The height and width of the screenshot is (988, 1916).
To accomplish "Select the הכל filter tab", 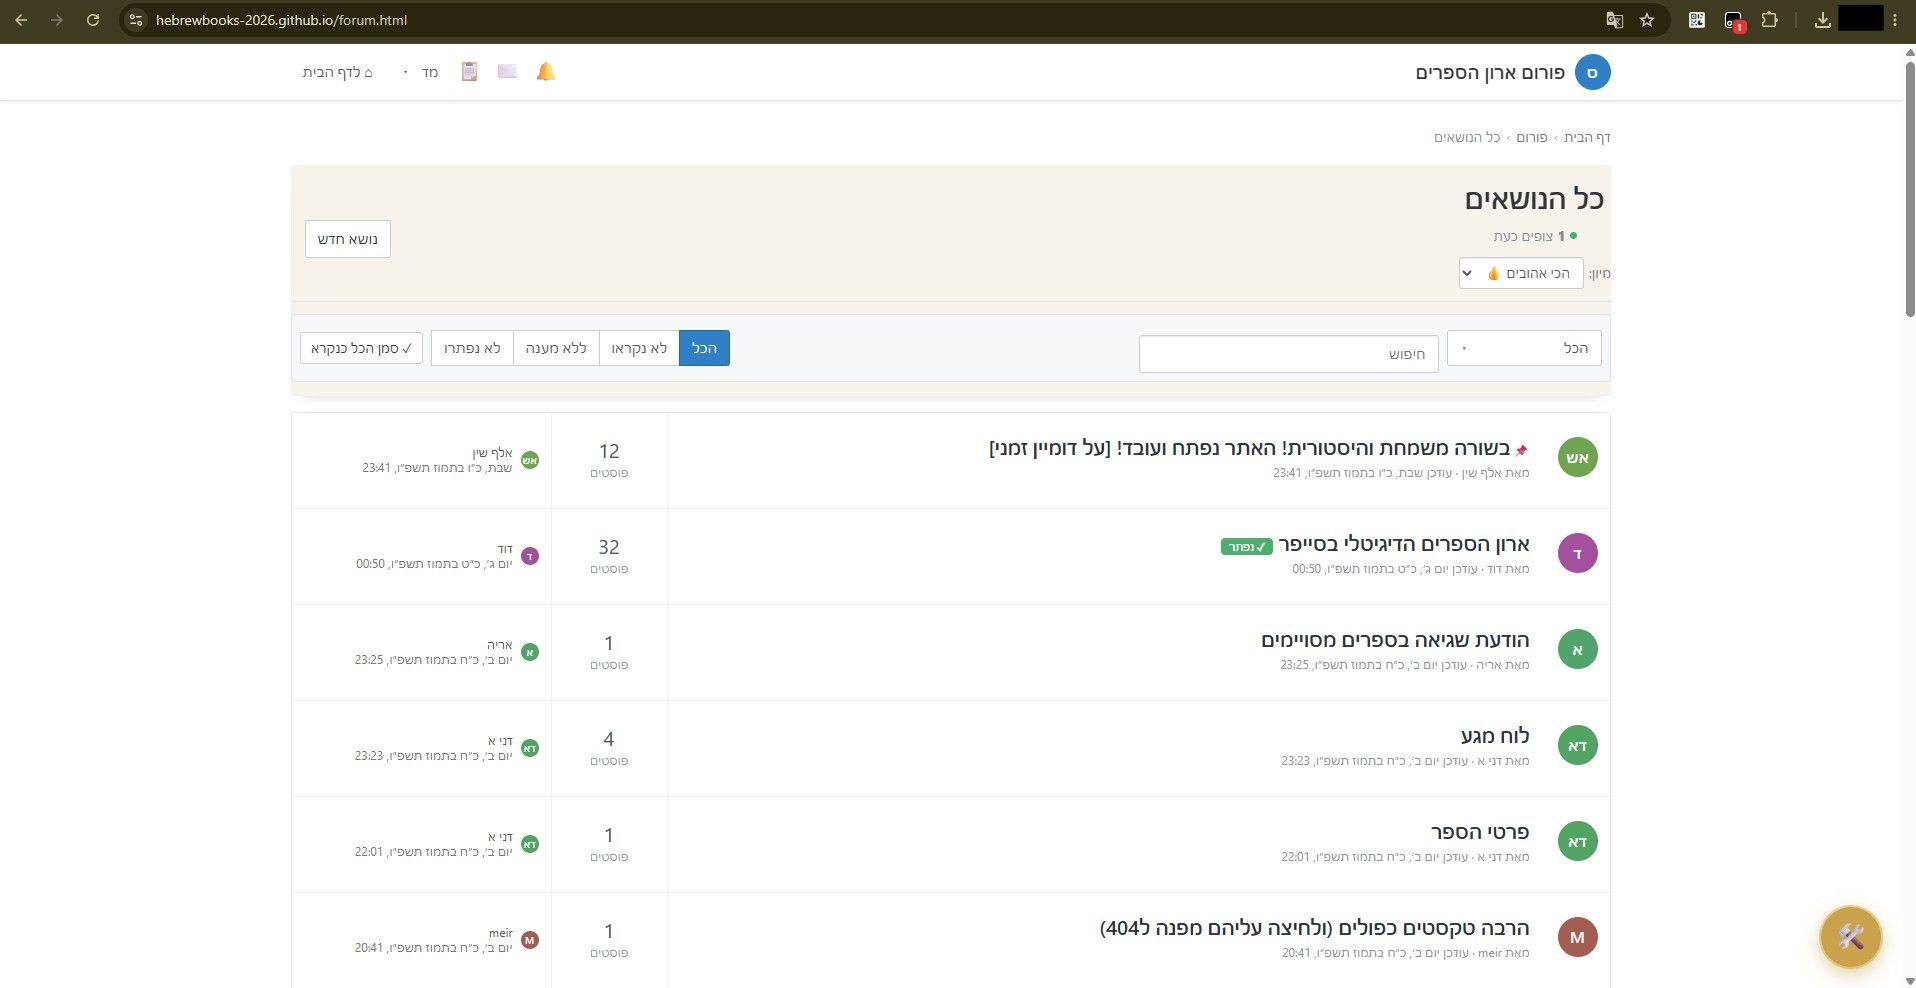I will point(704,348).
